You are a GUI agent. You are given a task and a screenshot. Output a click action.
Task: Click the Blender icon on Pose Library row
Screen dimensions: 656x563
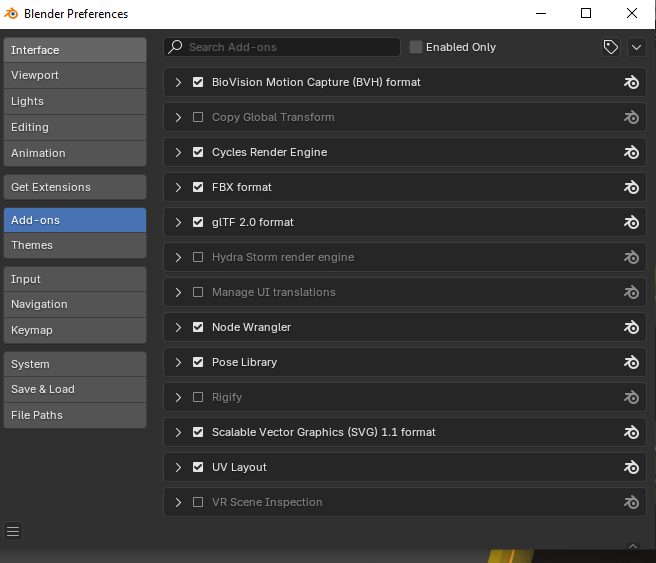coord(631,362)
